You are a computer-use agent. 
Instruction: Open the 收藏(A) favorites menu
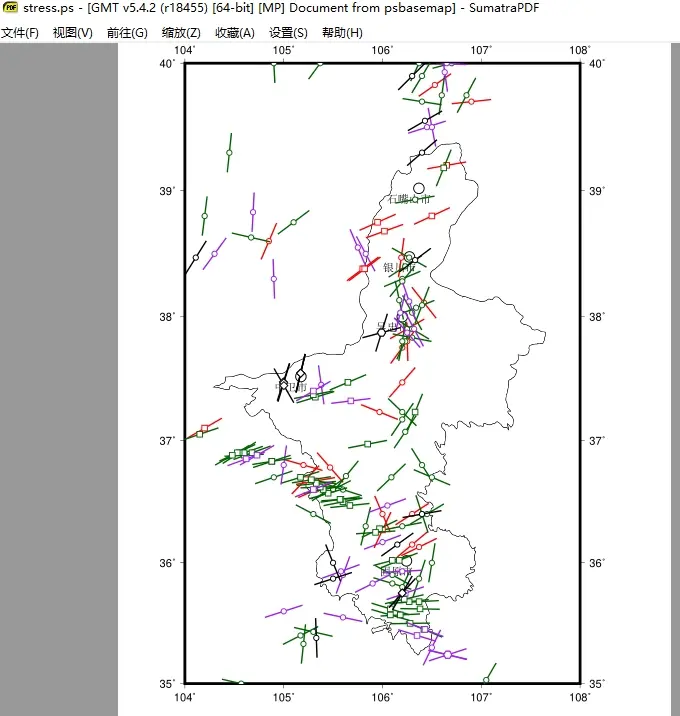(x=235, y=33)
